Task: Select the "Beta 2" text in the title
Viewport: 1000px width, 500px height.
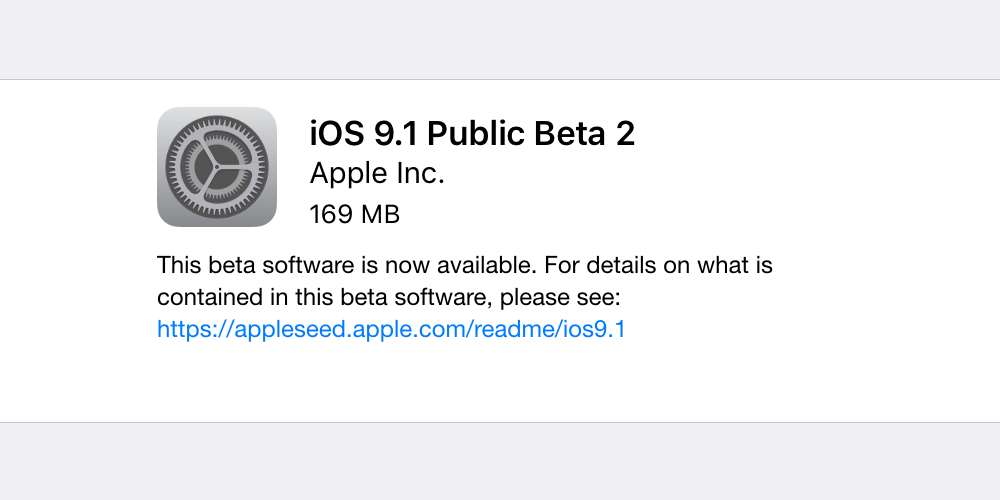Action: [x=594, y=134]
